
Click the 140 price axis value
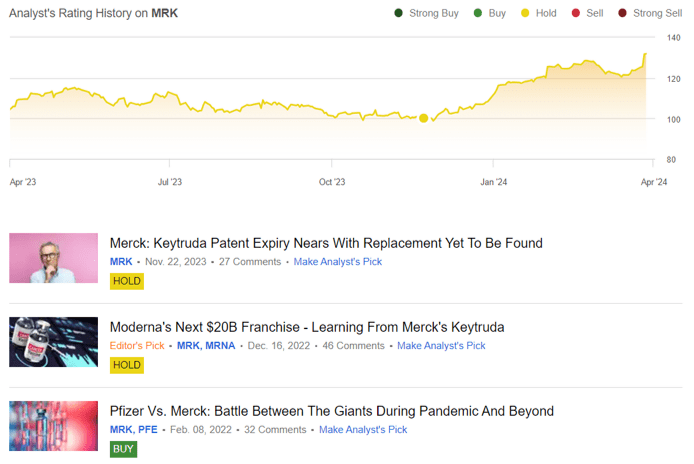(x=674, y=38)
